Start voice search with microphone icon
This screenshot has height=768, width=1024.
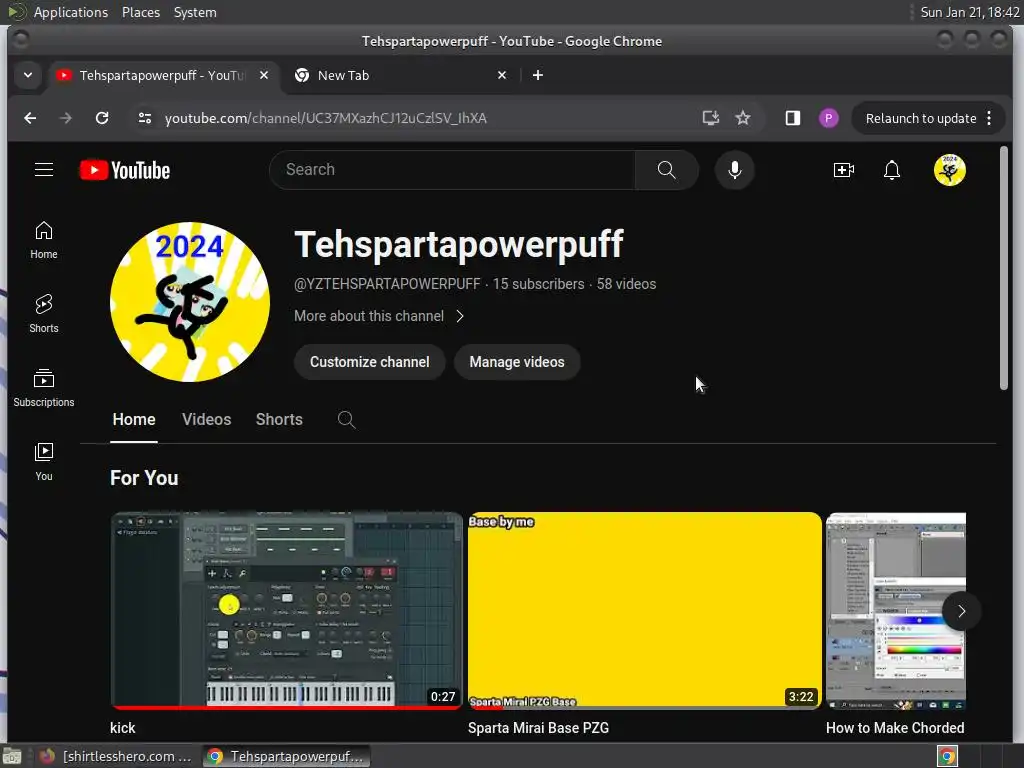point(735,170)
